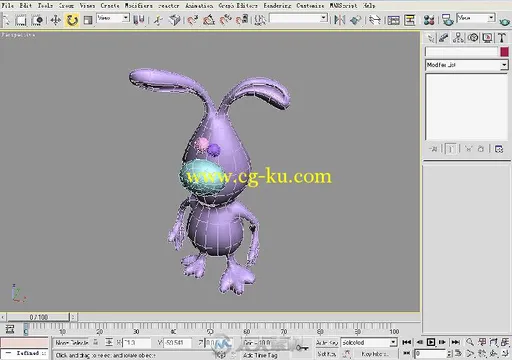Toggle the first magnet Snaps Toggle
This screenshot has width=512, height=360.
pos(192,20)
